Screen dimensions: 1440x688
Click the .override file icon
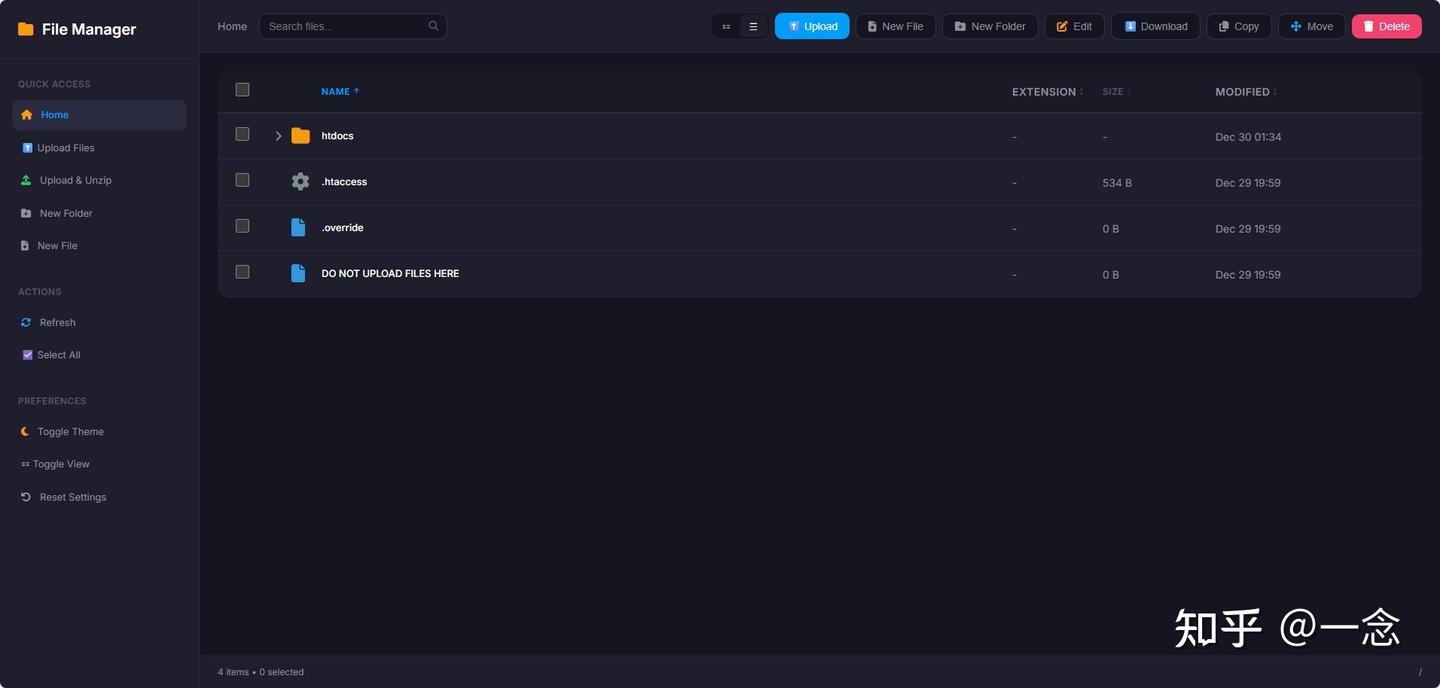(298, 228)
